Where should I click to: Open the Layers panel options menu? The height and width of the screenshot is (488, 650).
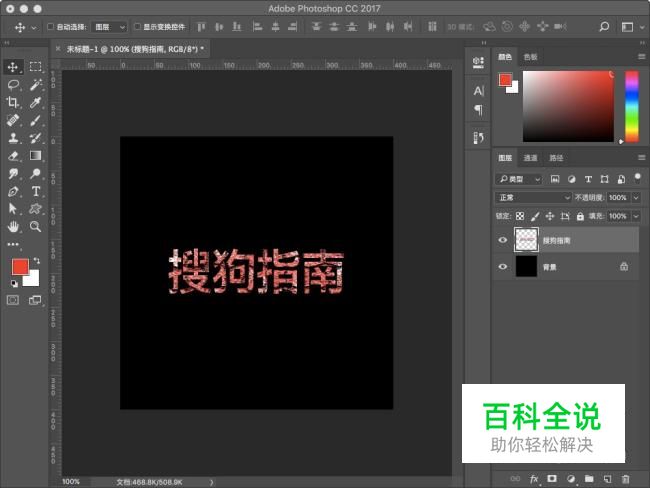[641, 157]
